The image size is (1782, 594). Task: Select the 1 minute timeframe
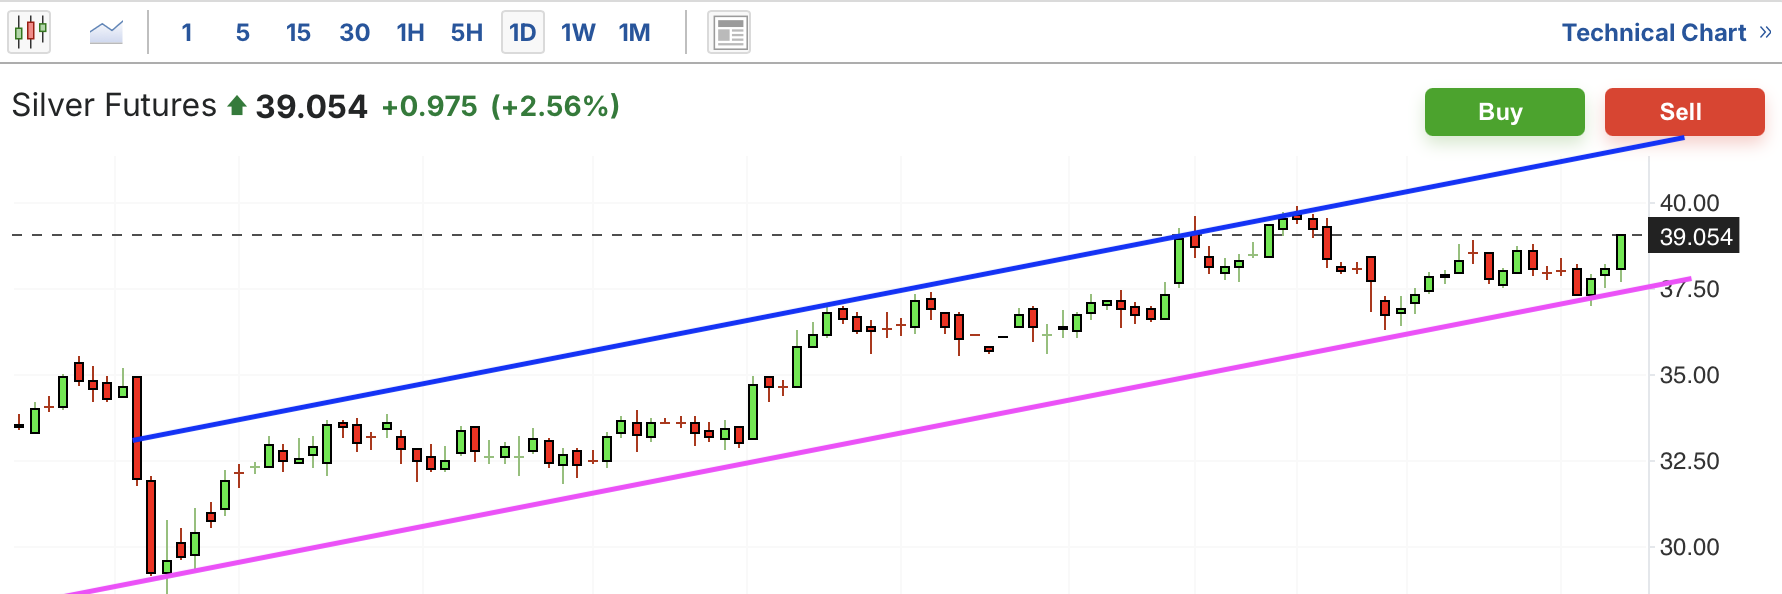tap(187, 33)
